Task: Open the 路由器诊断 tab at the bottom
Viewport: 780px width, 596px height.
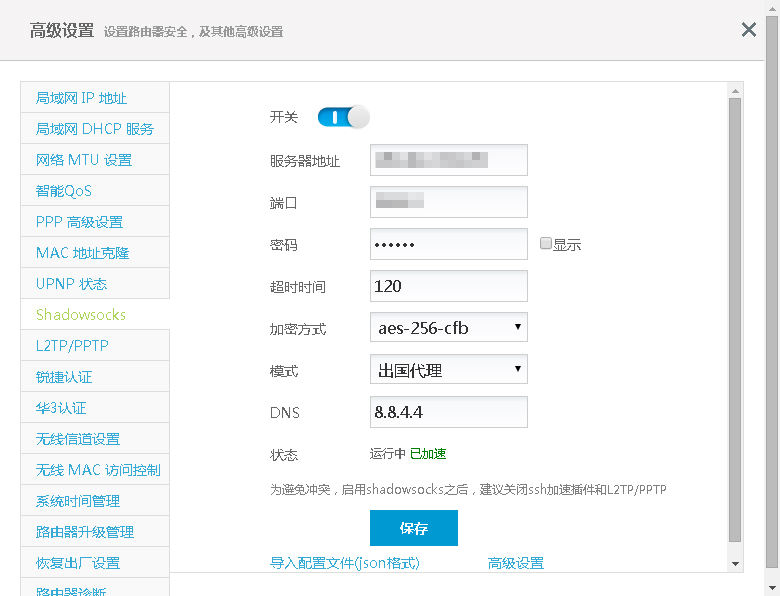Action: (95, 588)
